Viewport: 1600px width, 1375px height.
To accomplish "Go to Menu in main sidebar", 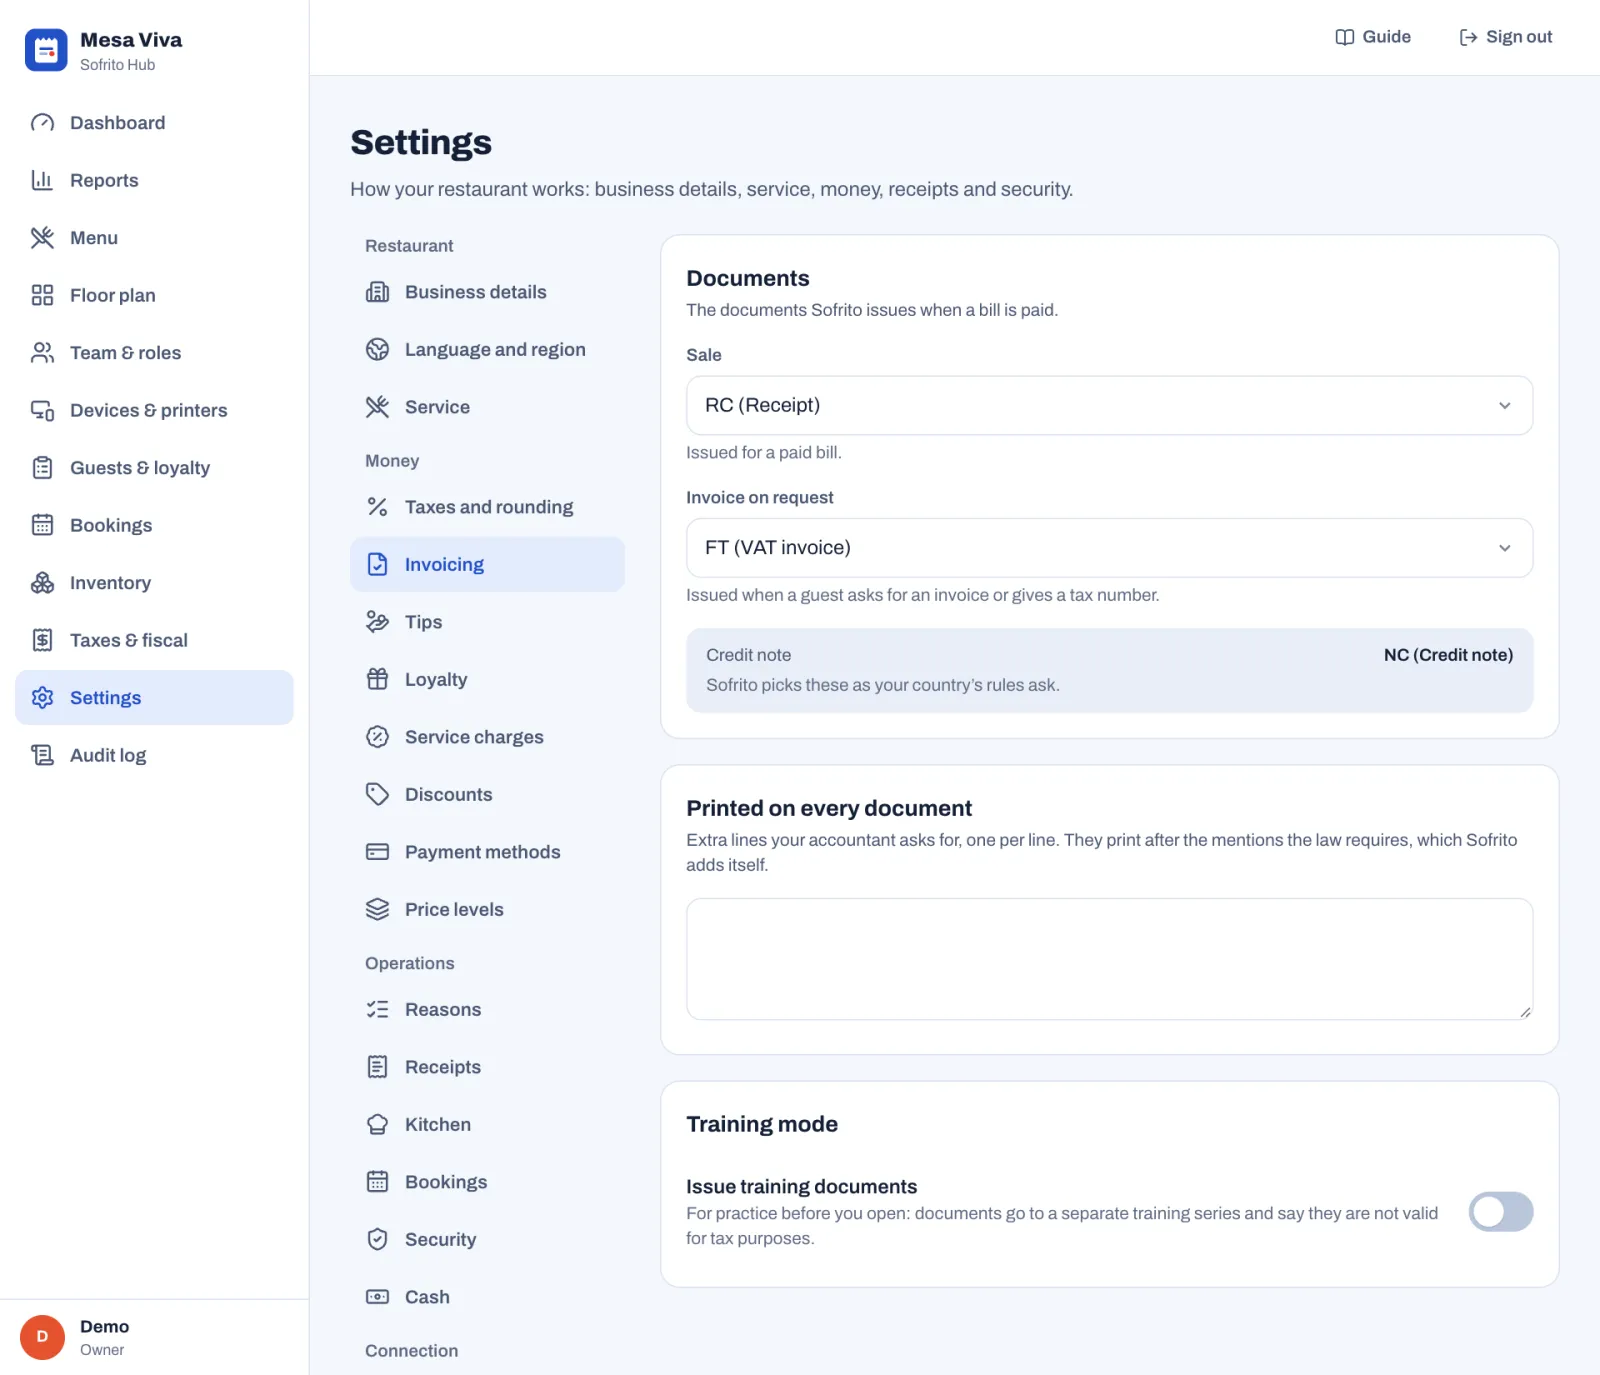I will pos(154,238).
